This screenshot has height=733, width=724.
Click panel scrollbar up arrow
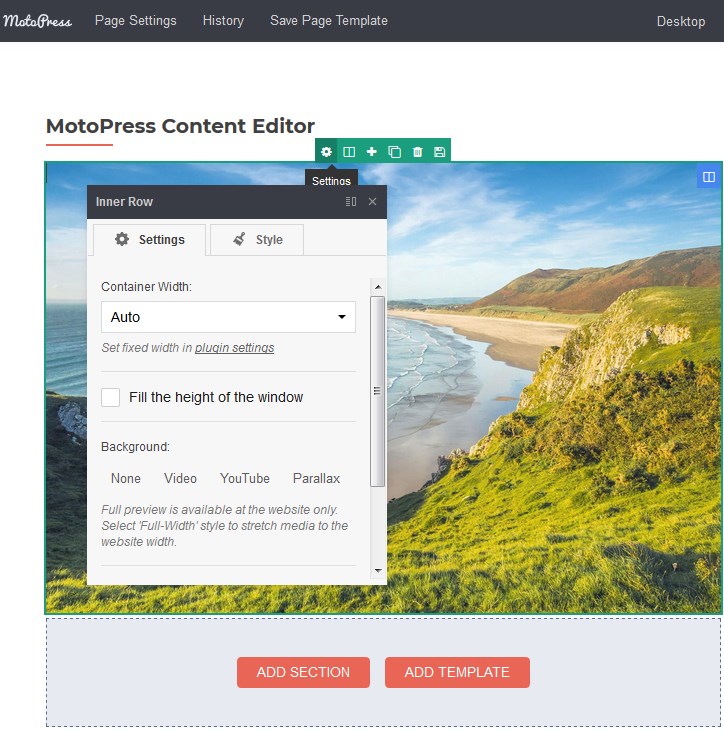378,287
